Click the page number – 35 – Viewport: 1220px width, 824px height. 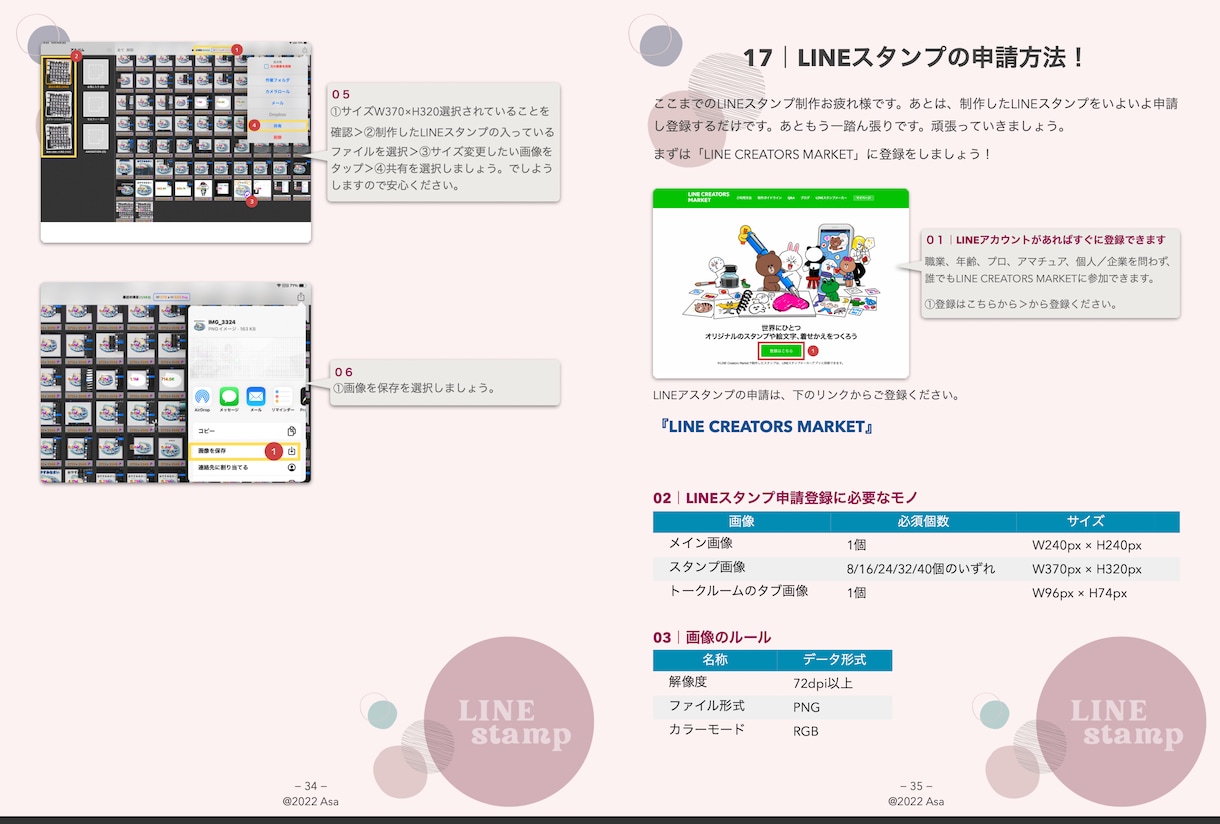click(916, 786)
